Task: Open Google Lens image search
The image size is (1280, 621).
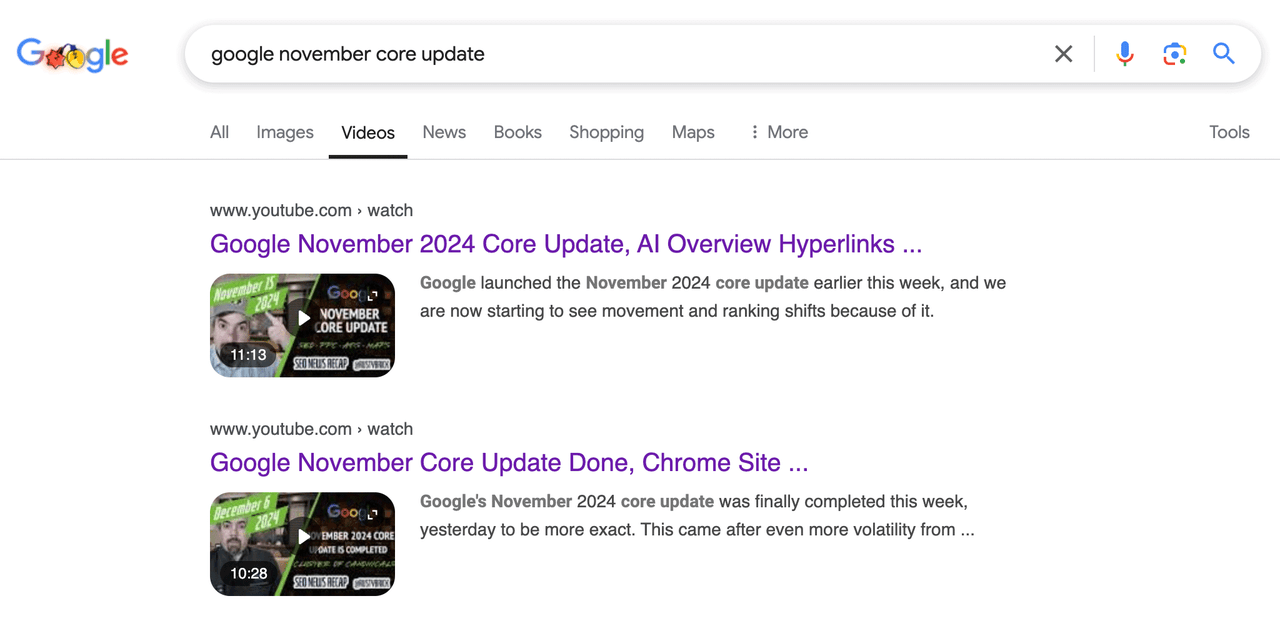Action: 1174,54
